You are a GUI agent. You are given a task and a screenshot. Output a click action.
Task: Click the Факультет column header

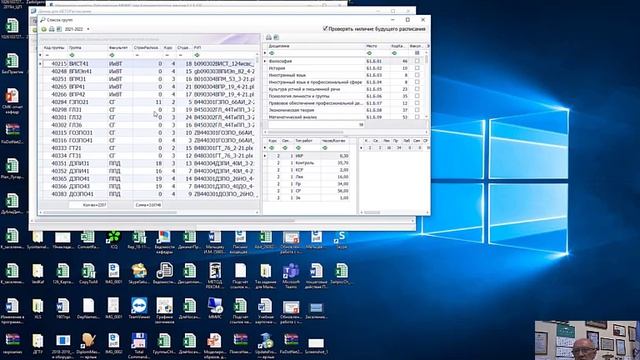pyautogui.click(x=119, y=48)
